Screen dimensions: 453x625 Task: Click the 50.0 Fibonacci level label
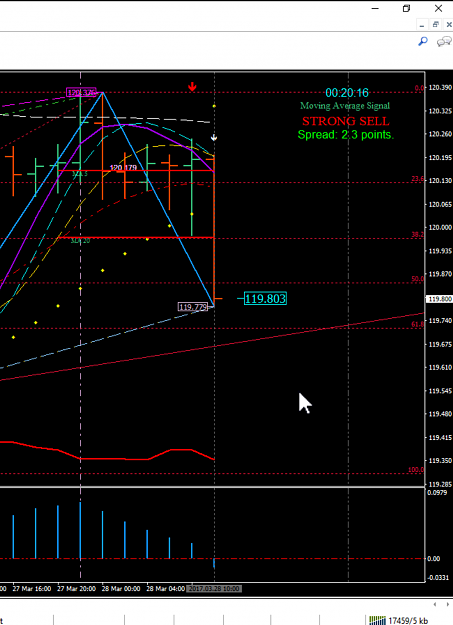418,279
